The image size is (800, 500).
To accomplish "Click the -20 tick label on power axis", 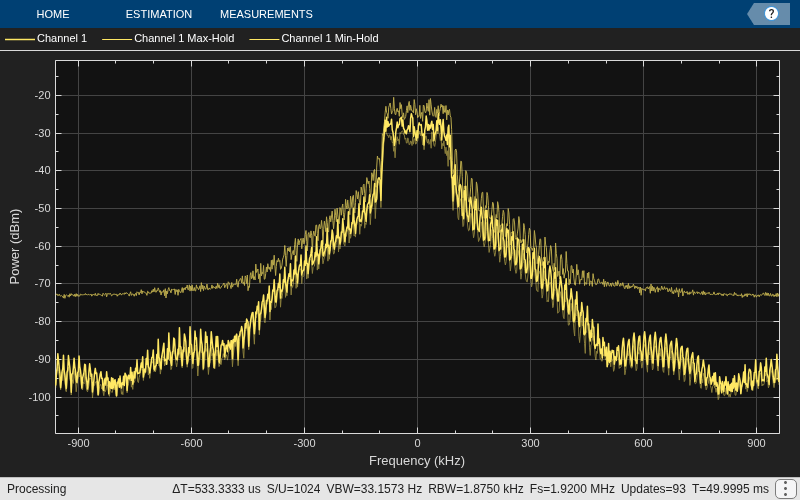I will [x=42, y=95].
